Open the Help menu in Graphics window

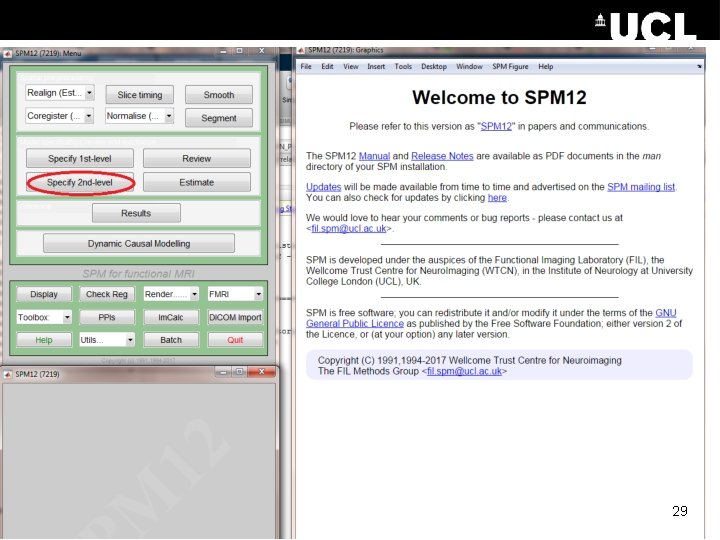546,67
